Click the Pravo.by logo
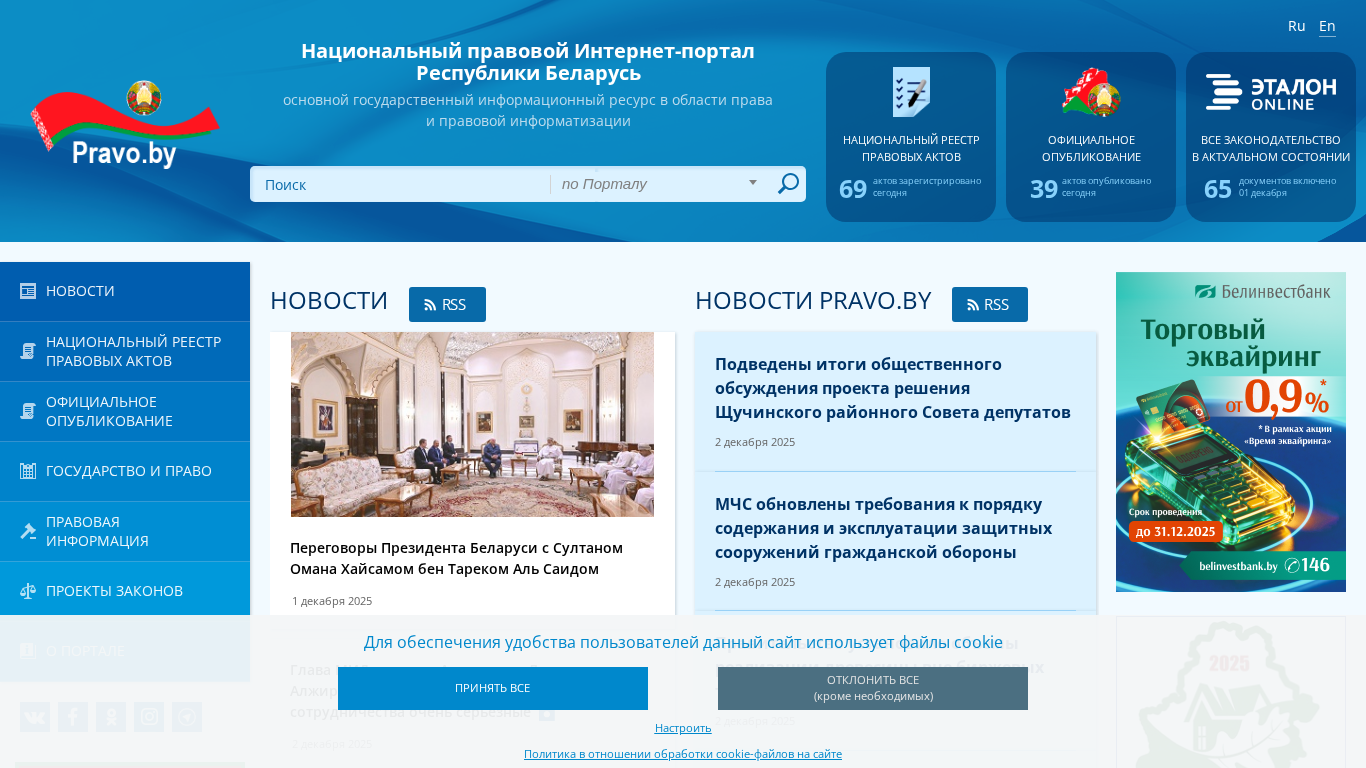The height and width of the screenshot is (768, 1366). click(125, 124)
